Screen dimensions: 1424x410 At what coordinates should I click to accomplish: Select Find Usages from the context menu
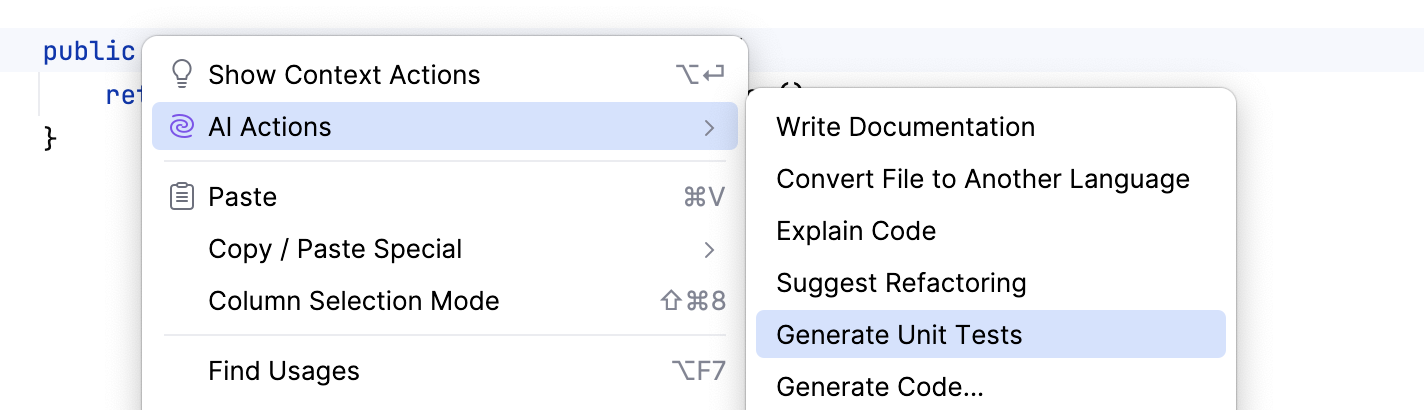(x=284, y=371)
